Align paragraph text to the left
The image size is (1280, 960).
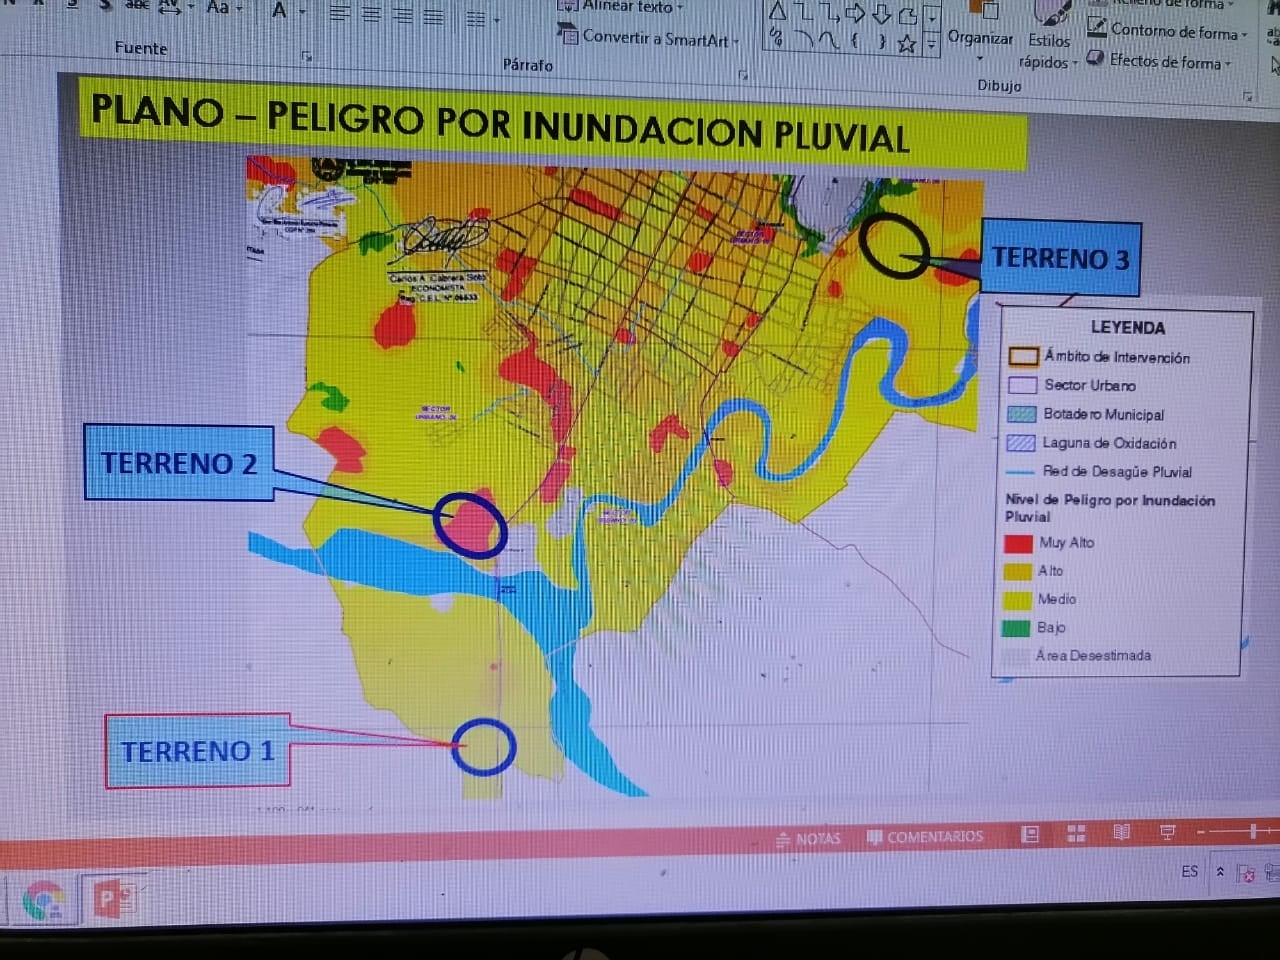point(340,15)
